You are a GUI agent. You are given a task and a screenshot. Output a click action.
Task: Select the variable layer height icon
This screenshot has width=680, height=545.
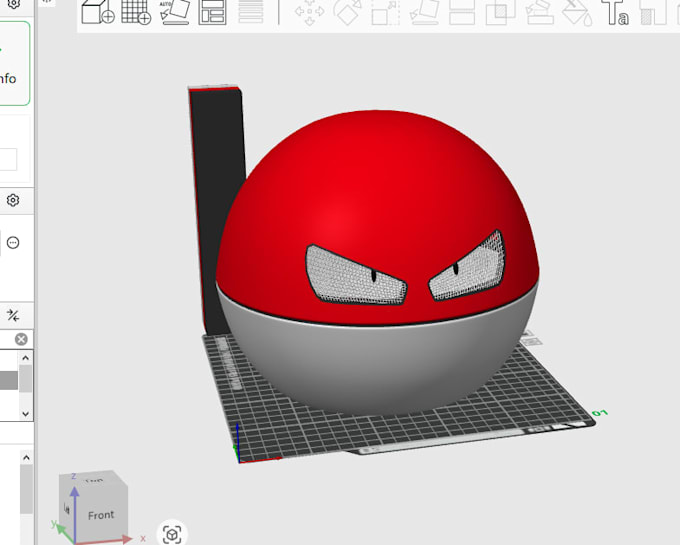click(x=251, y=12)
